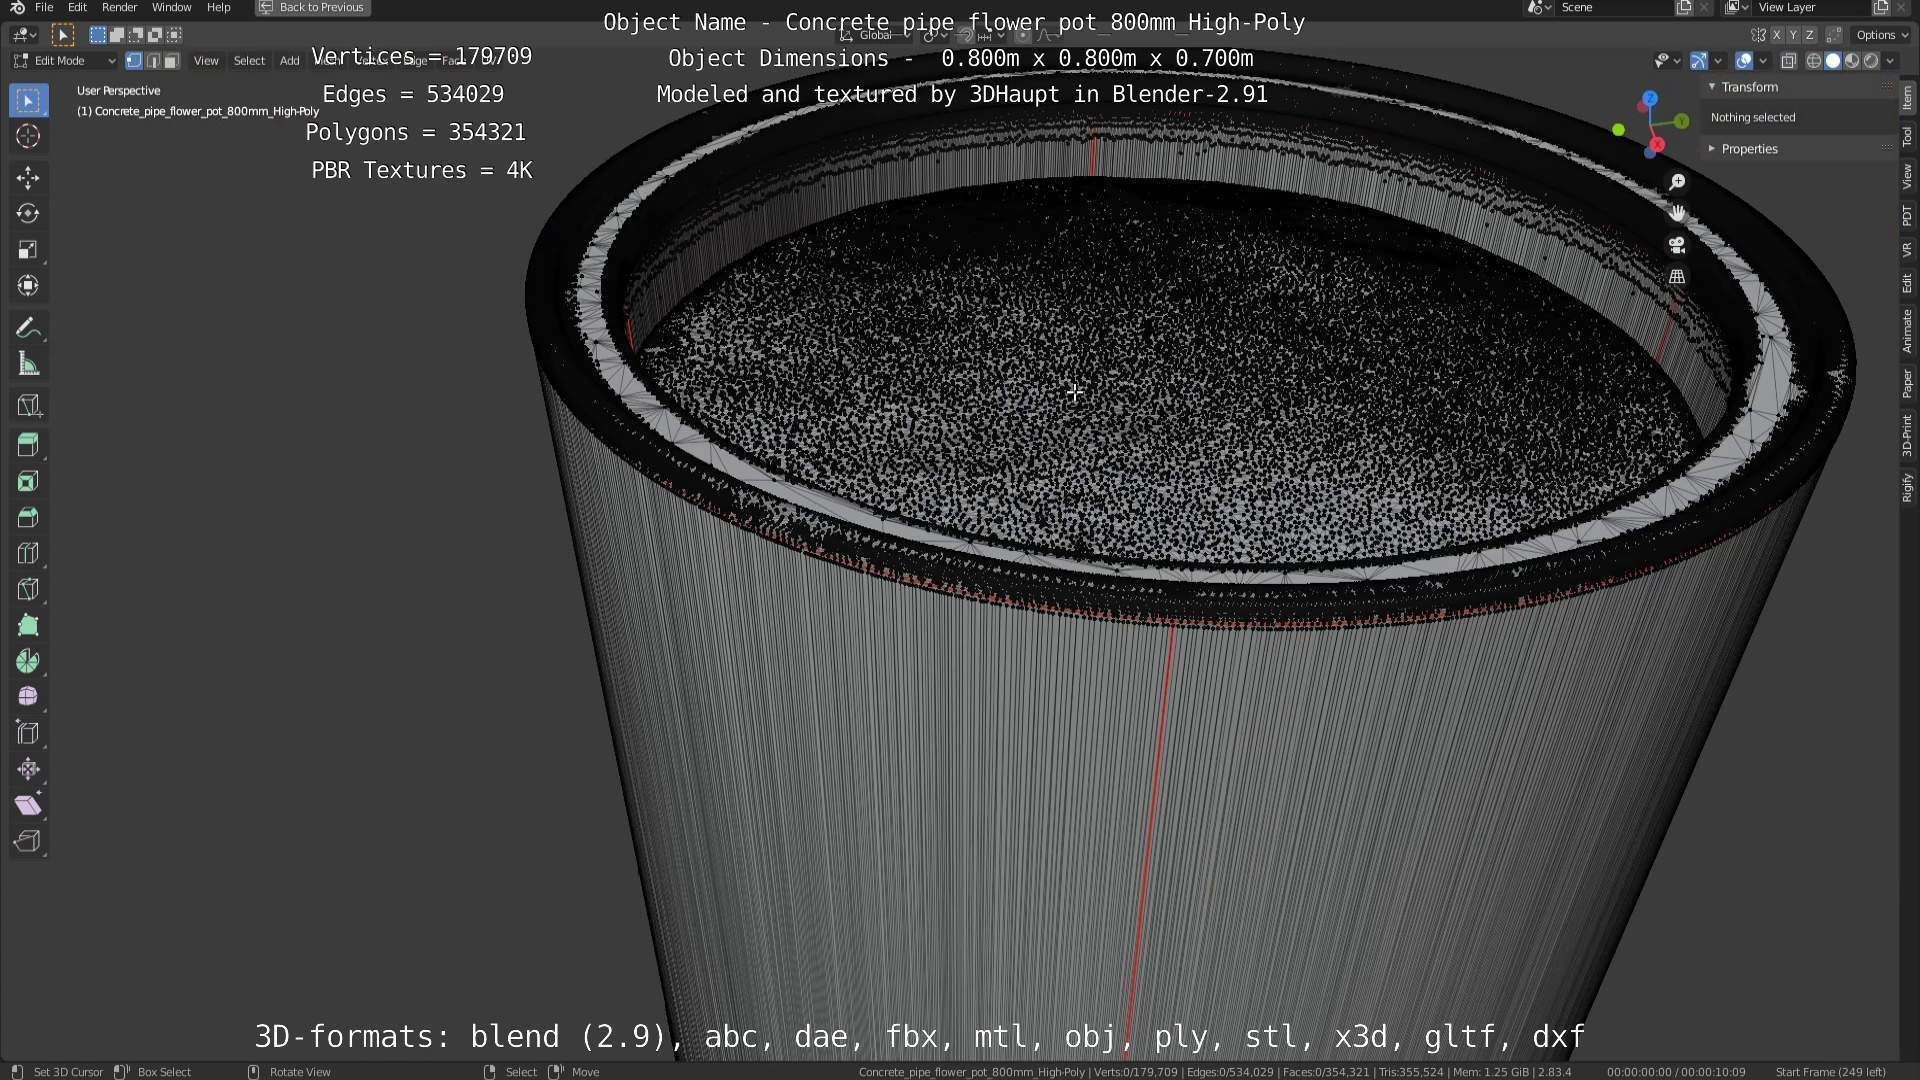The width and height of the screenshot is (1920, 1080).
Task: Choose the Bevel tool
Action: pyautogui.click(x=28, y=518)
